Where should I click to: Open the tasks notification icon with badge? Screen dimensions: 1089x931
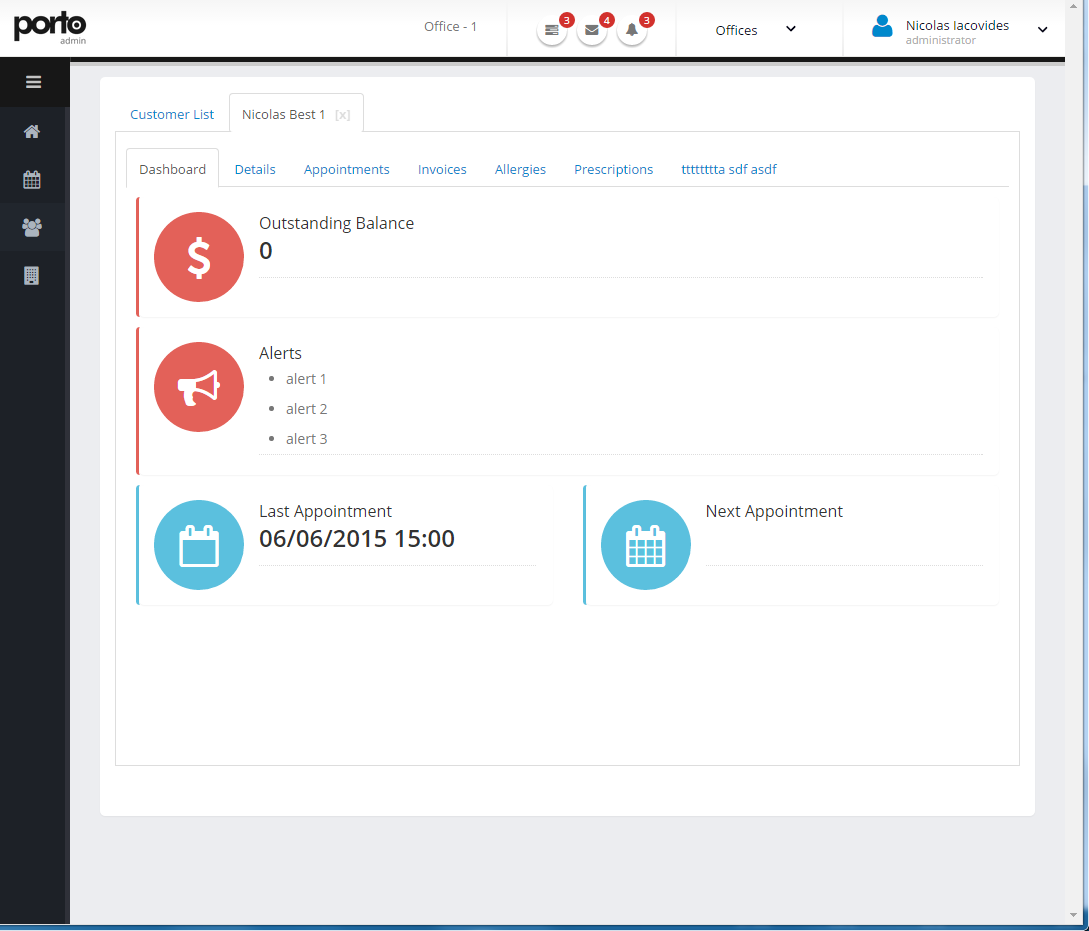pos(552,31)
